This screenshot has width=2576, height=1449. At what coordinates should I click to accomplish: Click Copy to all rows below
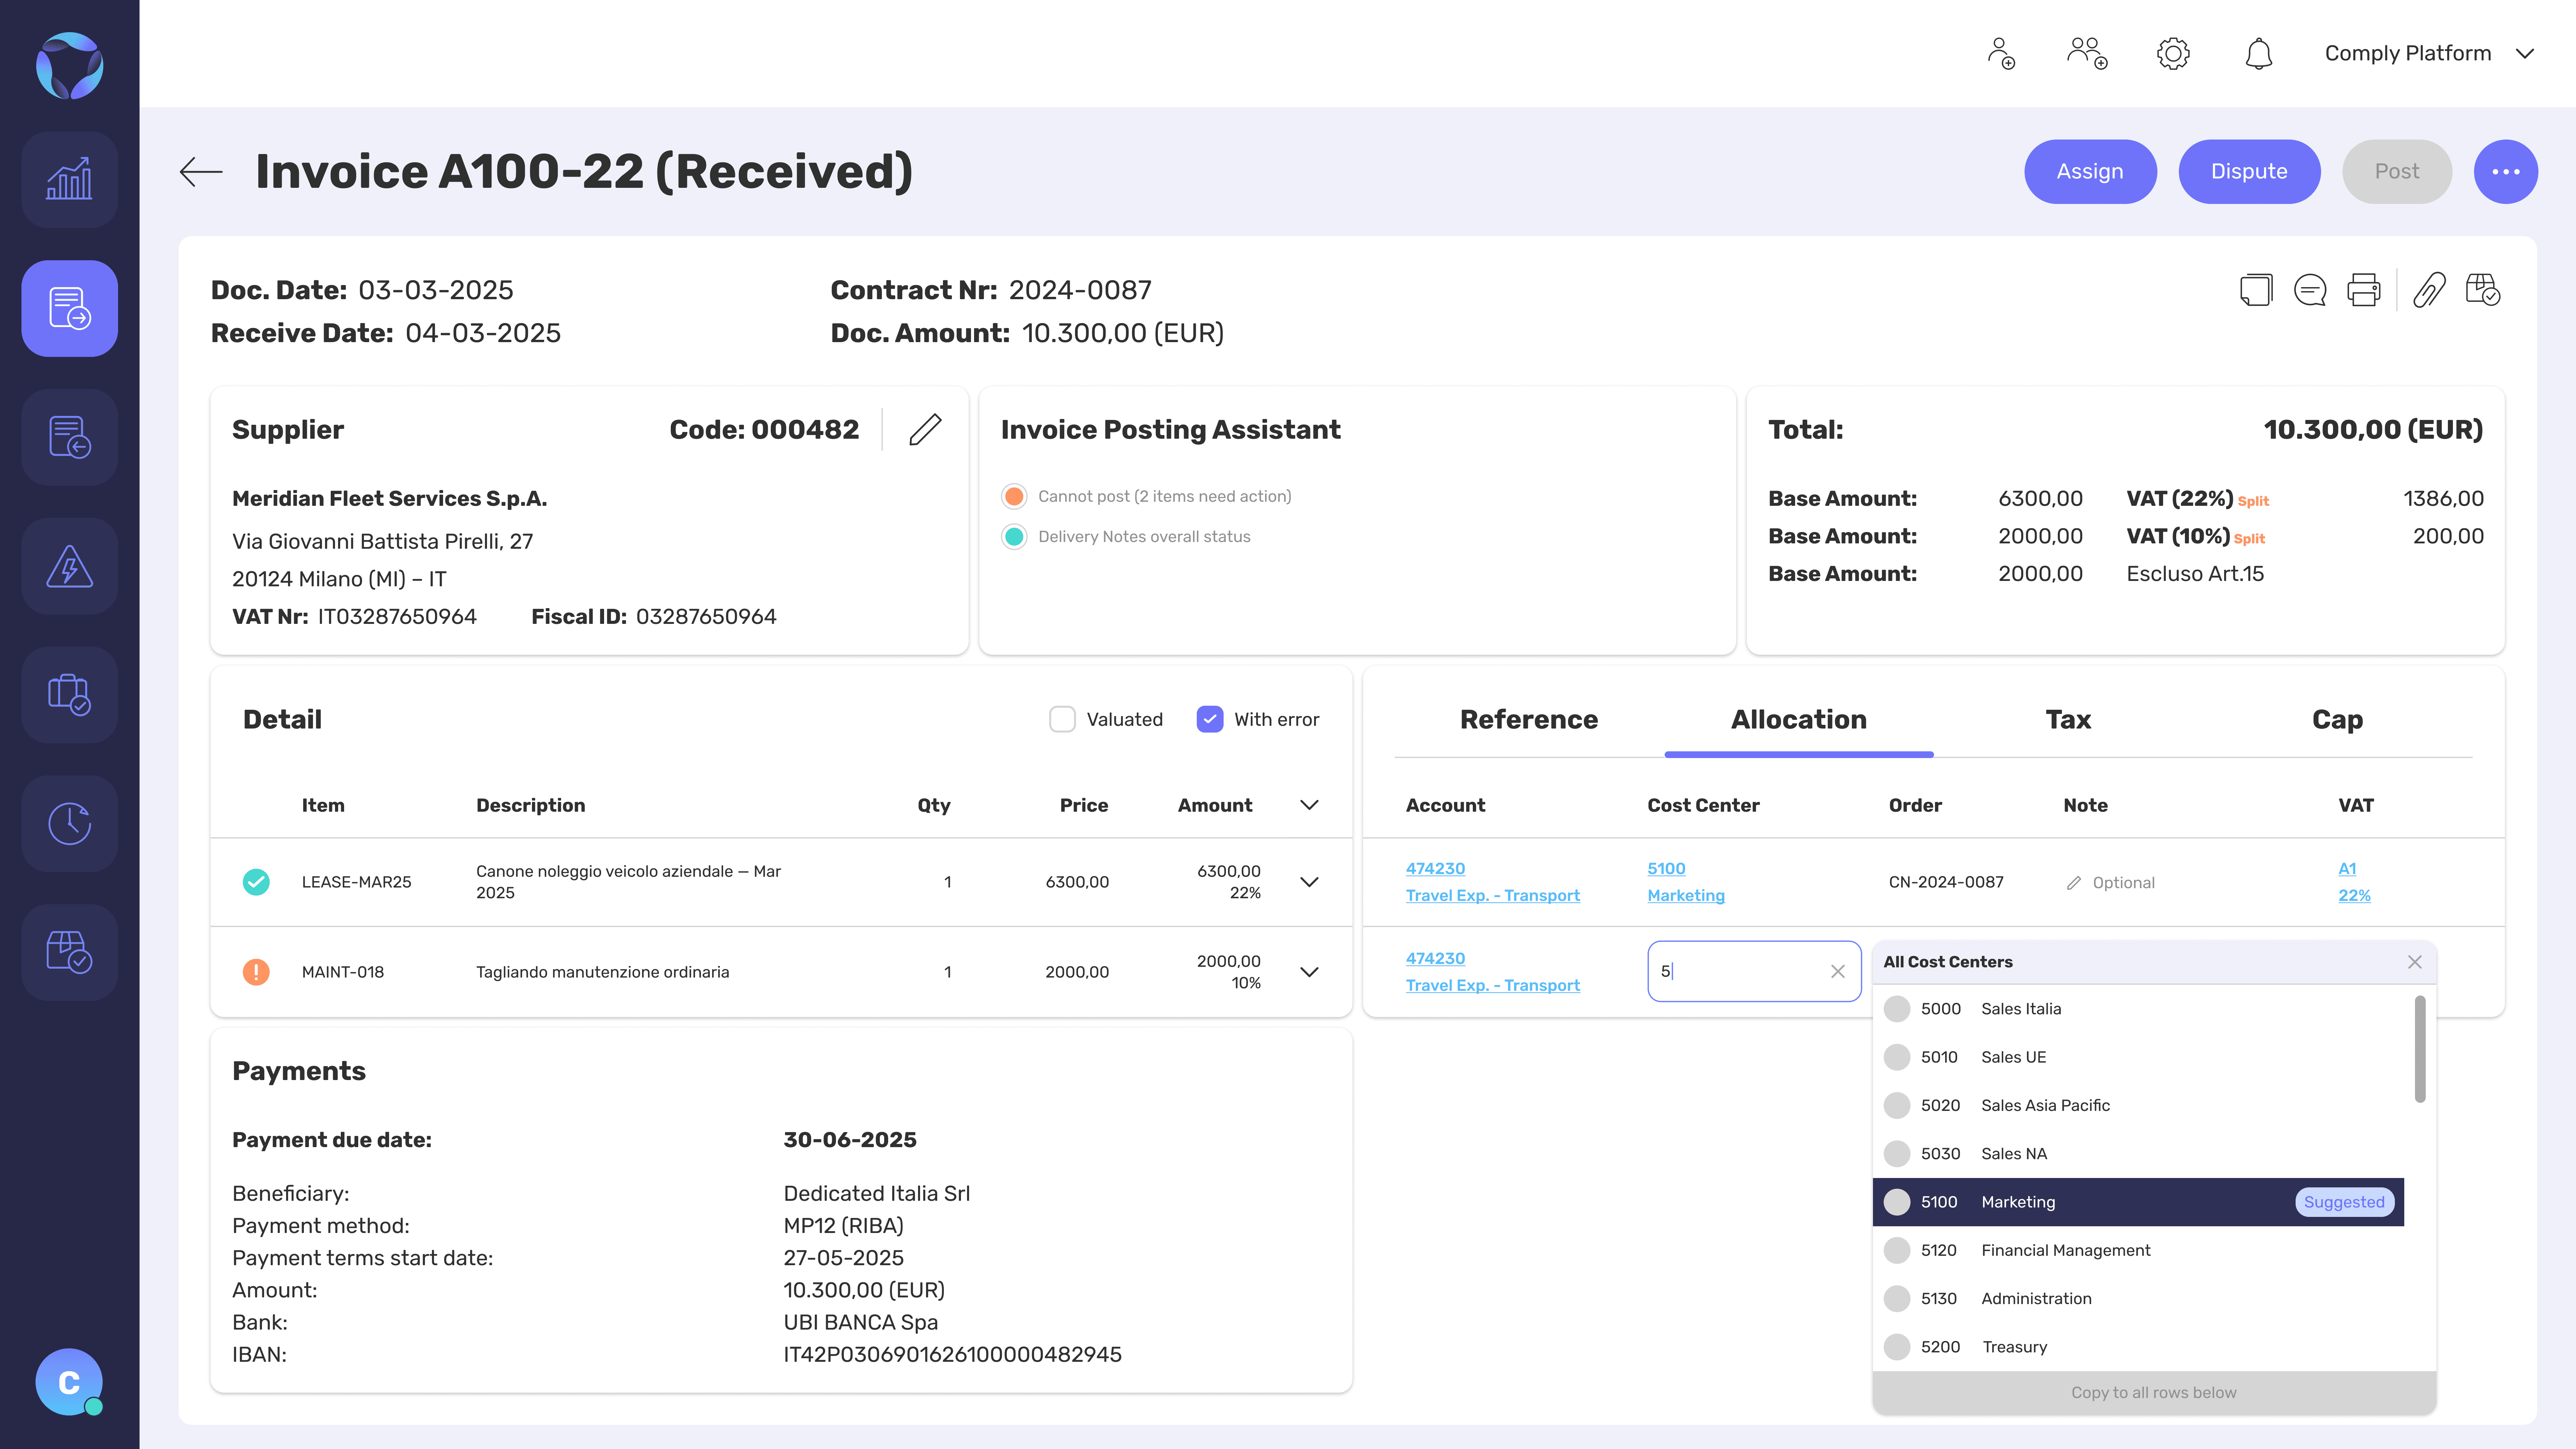coord(2154,1393)
